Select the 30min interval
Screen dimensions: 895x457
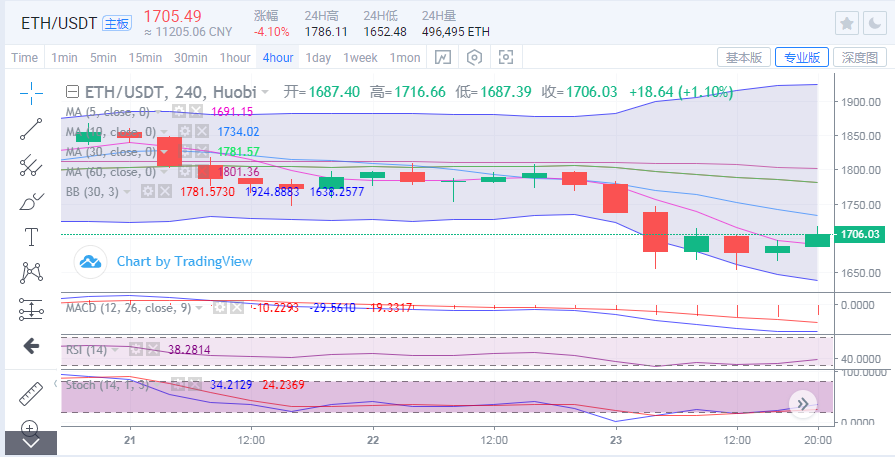[x=191, y=58]
